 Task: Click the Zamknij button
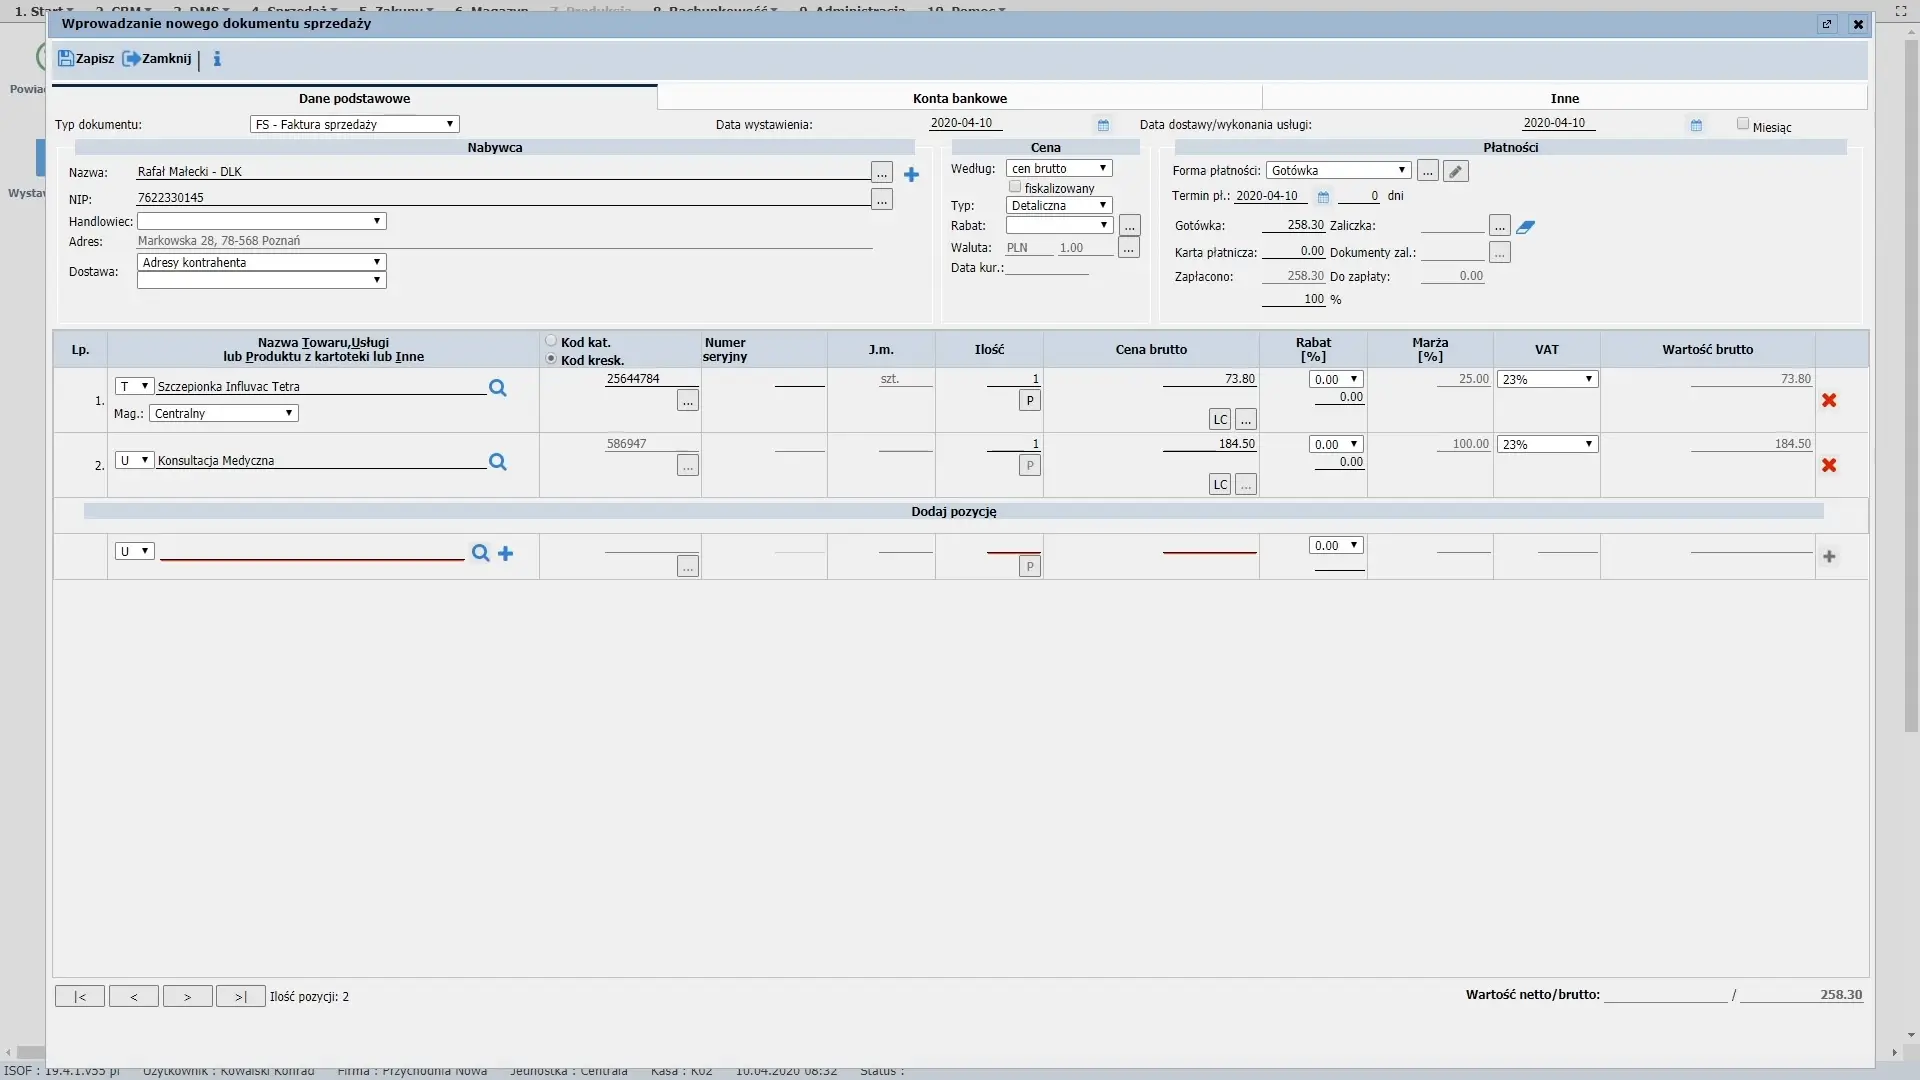pos(157,59)
